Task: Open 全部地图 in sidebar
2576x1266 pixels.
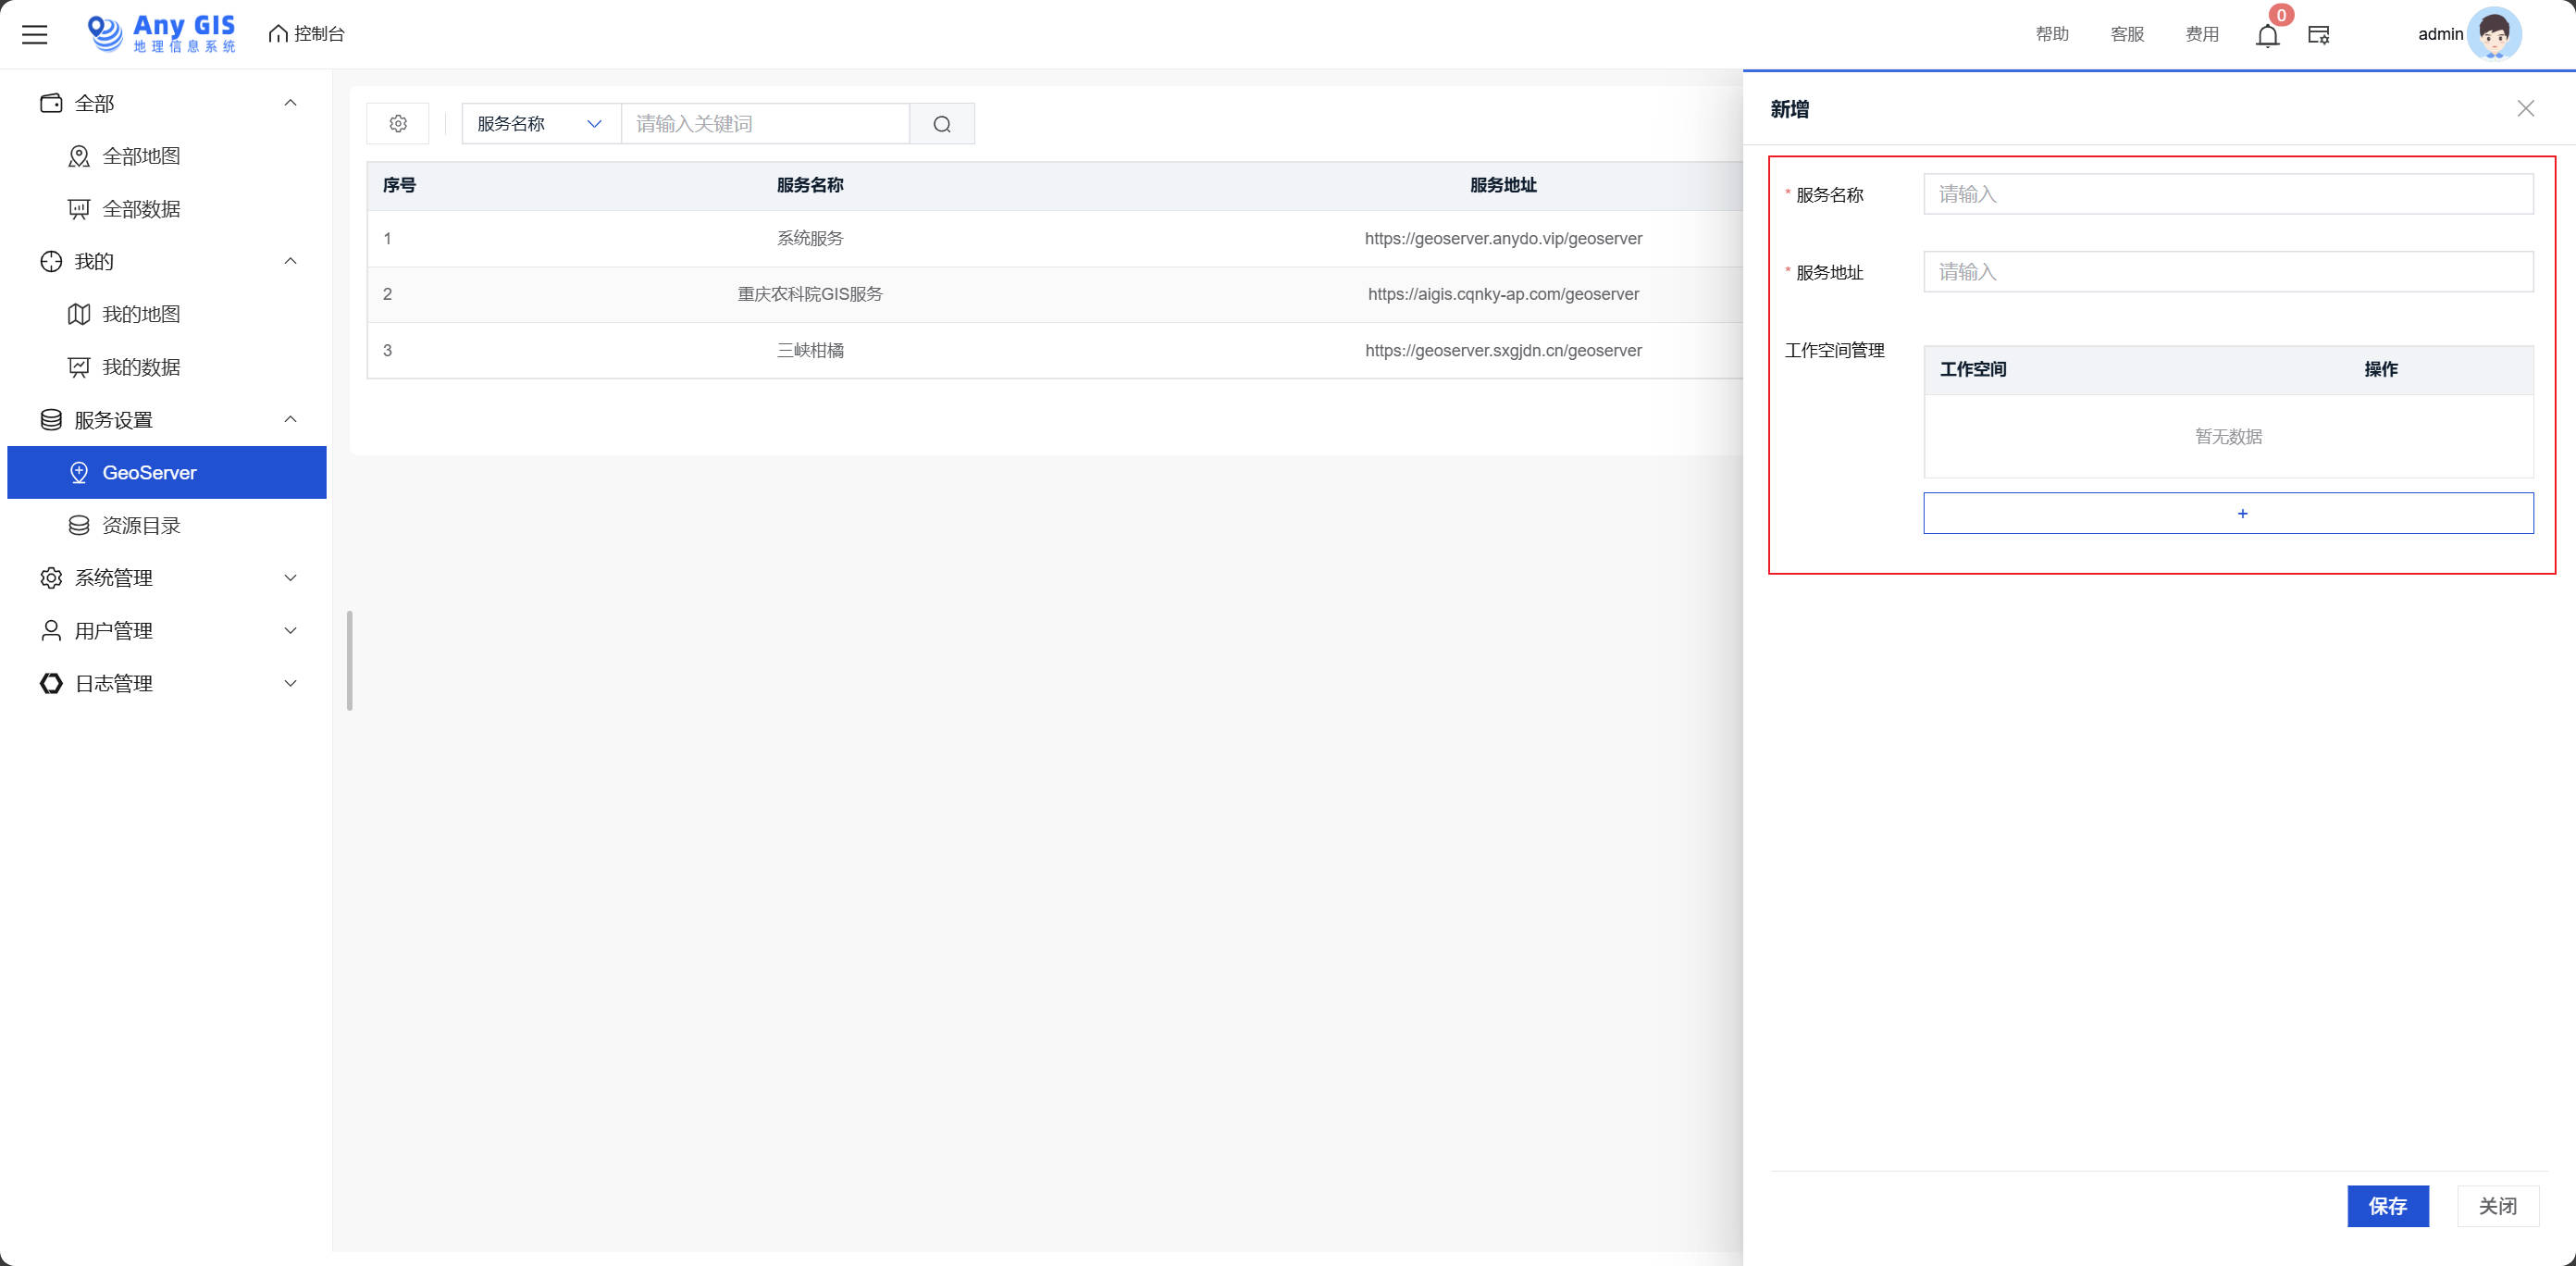Action: click(141, 156)
